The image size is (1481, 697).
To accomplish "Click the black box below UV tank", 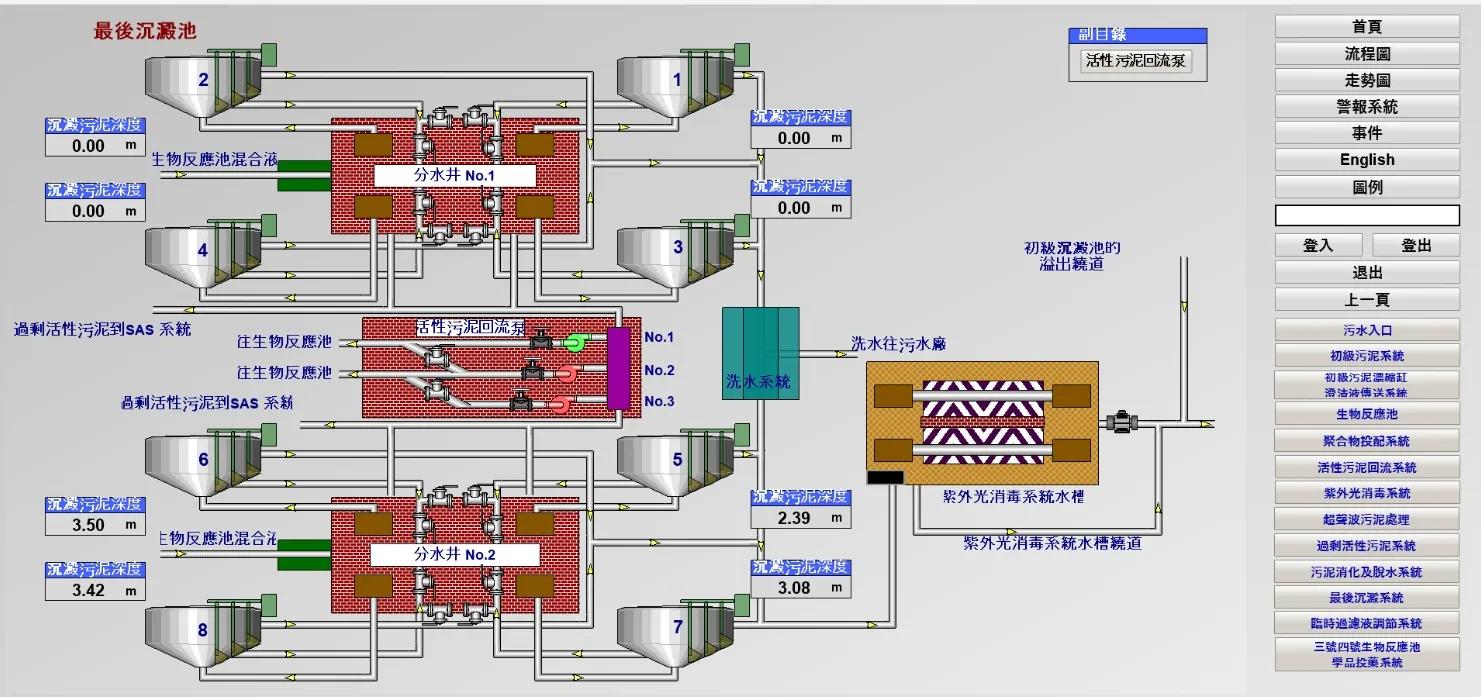I will coord(885,478).
